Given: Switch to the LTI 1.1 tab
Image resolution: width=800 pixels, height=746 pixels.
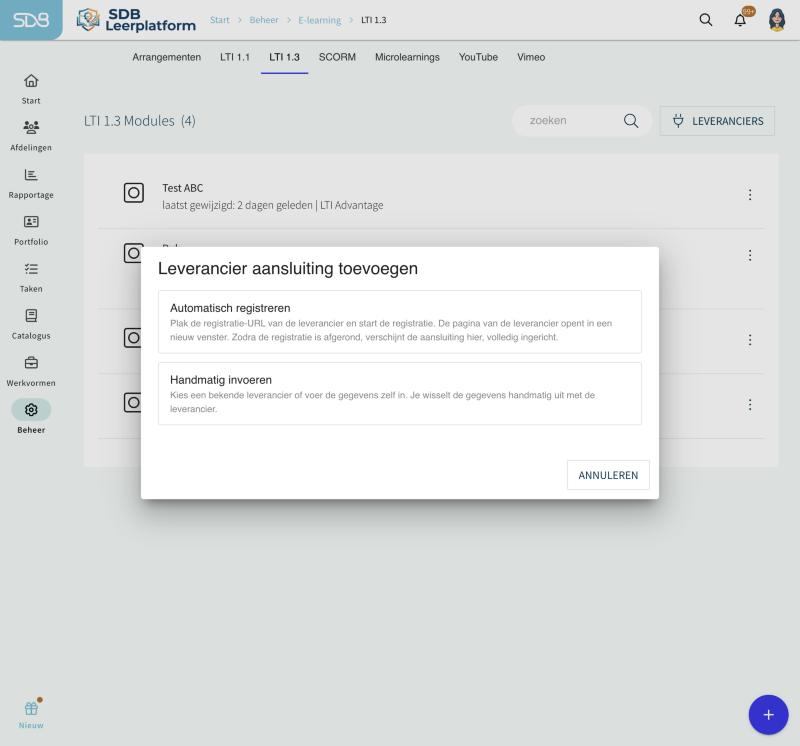Looking at the screenshot, I should pos(235,57).
